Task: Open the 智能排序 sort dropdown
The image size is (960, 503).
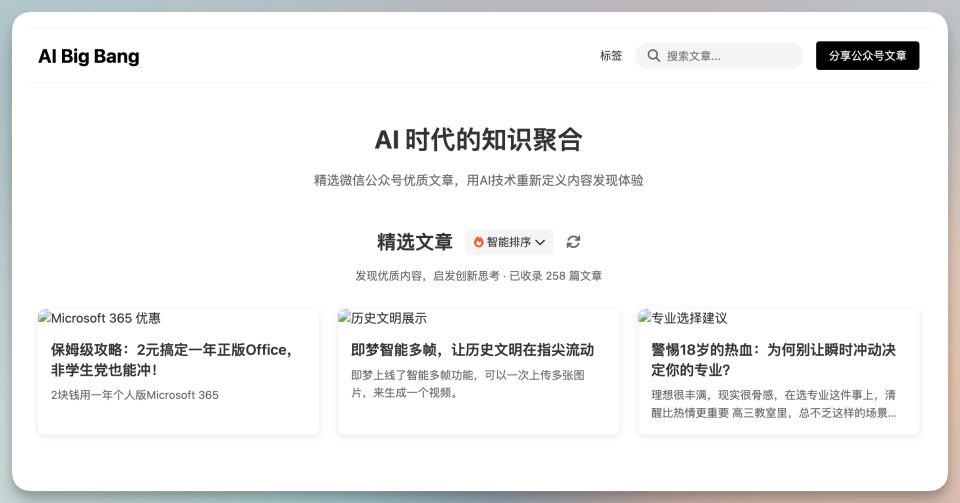Action: point(509,242)
